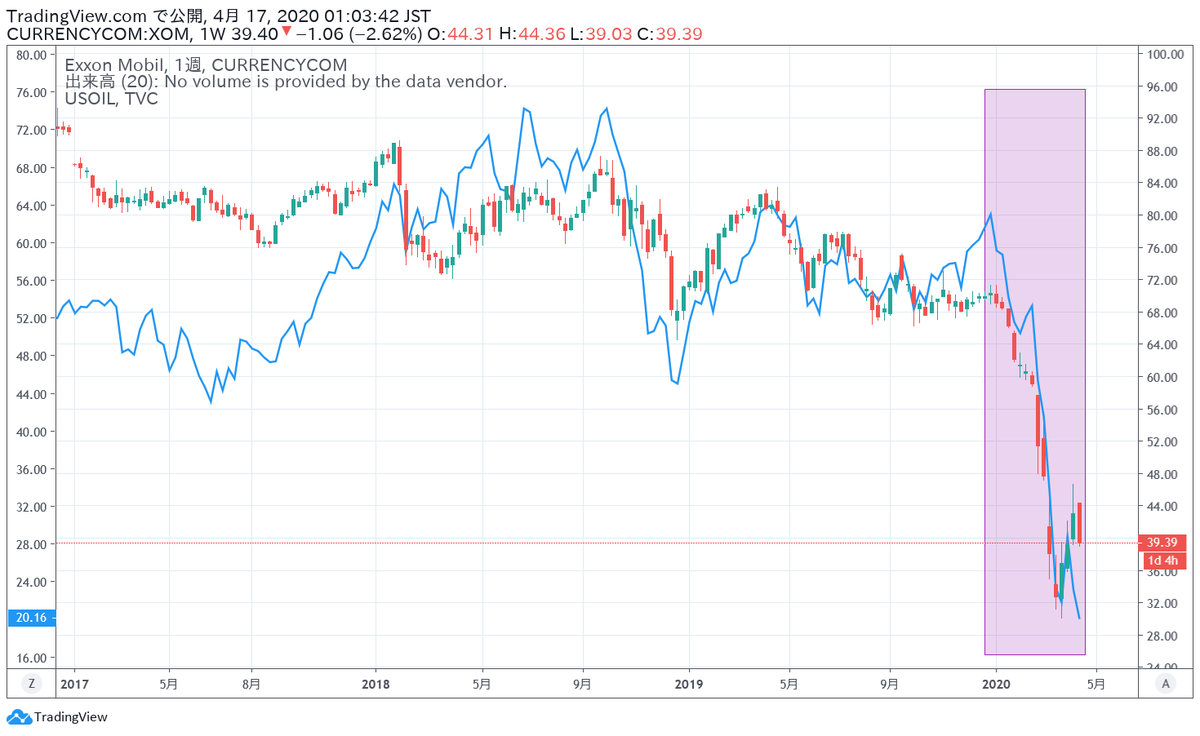Viewport: 1200px width, 736px height.
Task: Click the 'USOIL, TVC' legend entry
Action: (111, 98)
